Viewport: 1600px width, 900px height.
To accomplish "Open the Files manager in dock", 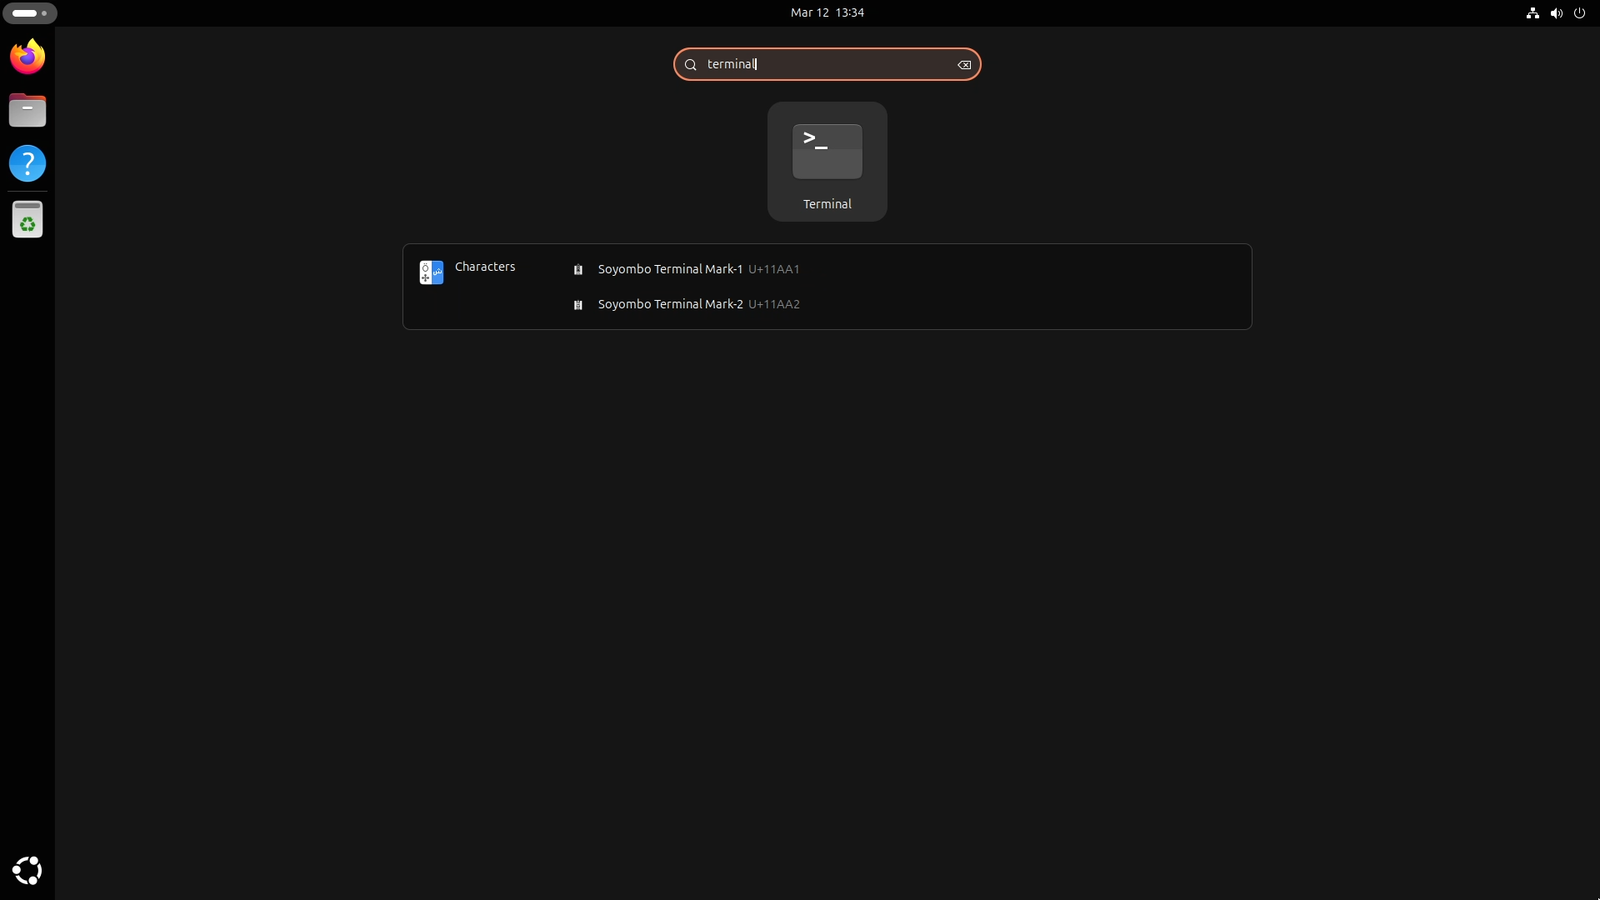I will pos(27,110).
